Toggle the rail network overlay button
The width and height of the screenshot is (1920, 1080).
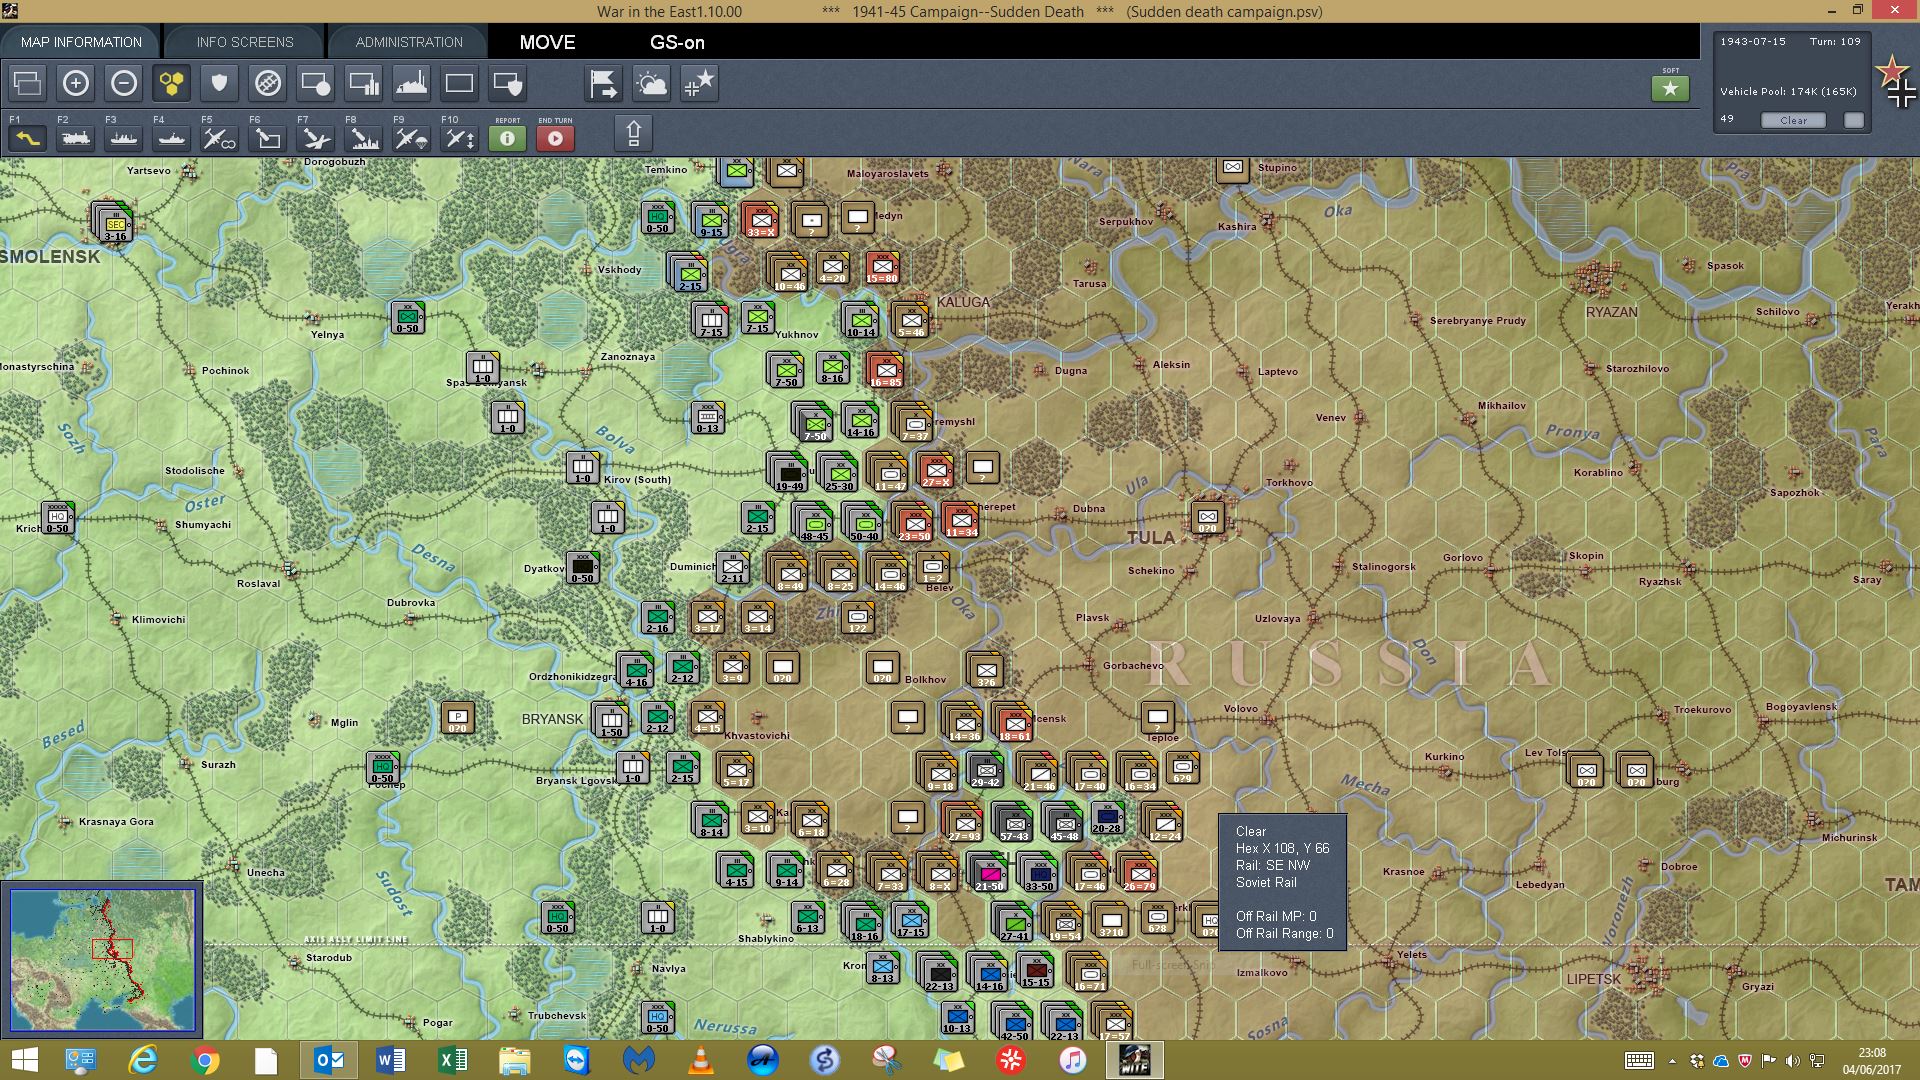(268, 83)
